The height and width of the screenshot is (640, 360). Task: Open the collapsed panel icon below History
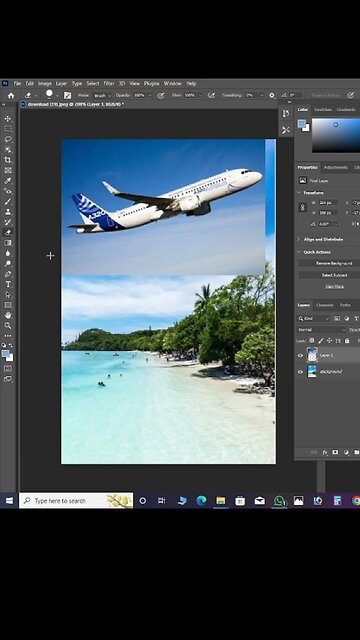(x=286, y=130)
